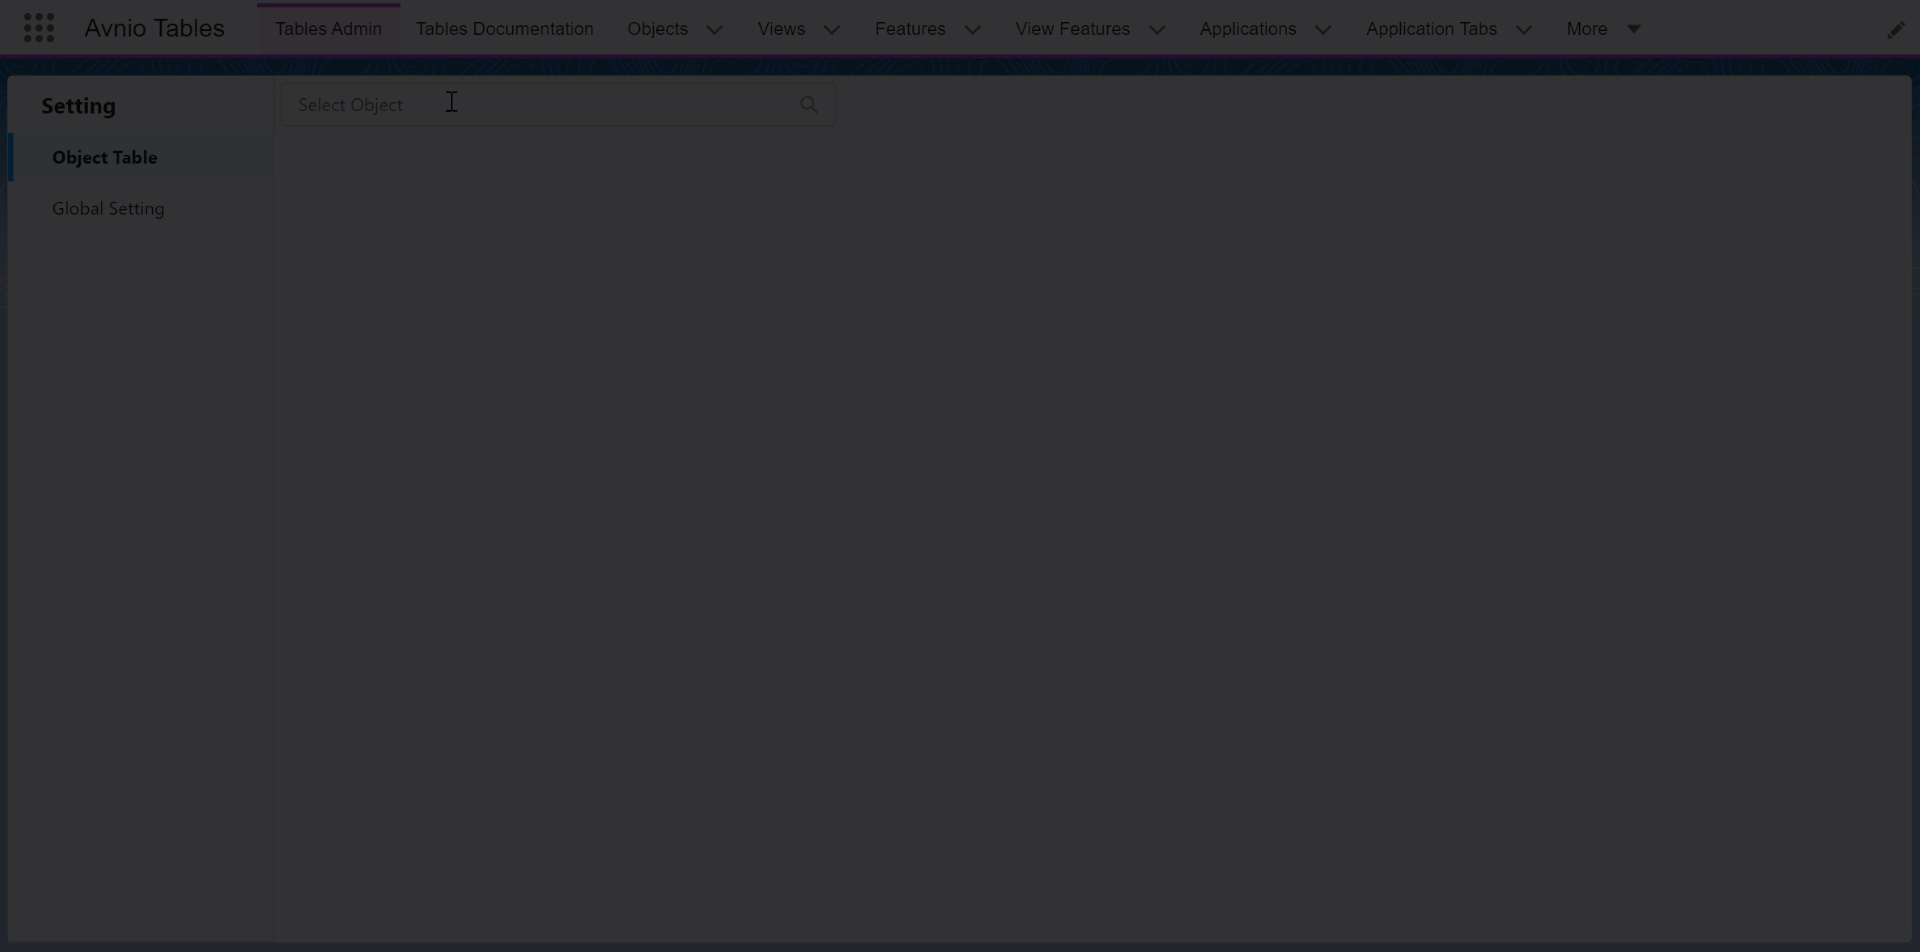Screen dimensions: 1920x952
Task: Navigate to the Features tab
Action: point(909,29)
